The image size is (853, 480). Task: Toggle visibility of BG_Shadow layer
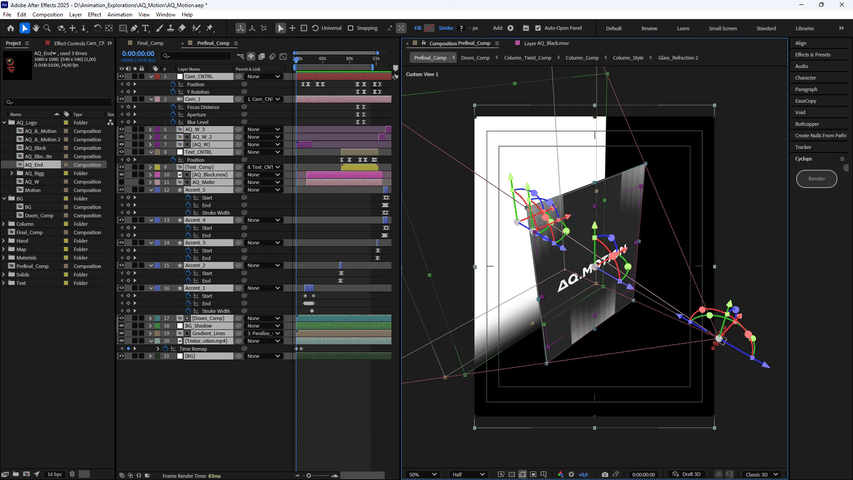click(x=121, y=326)
